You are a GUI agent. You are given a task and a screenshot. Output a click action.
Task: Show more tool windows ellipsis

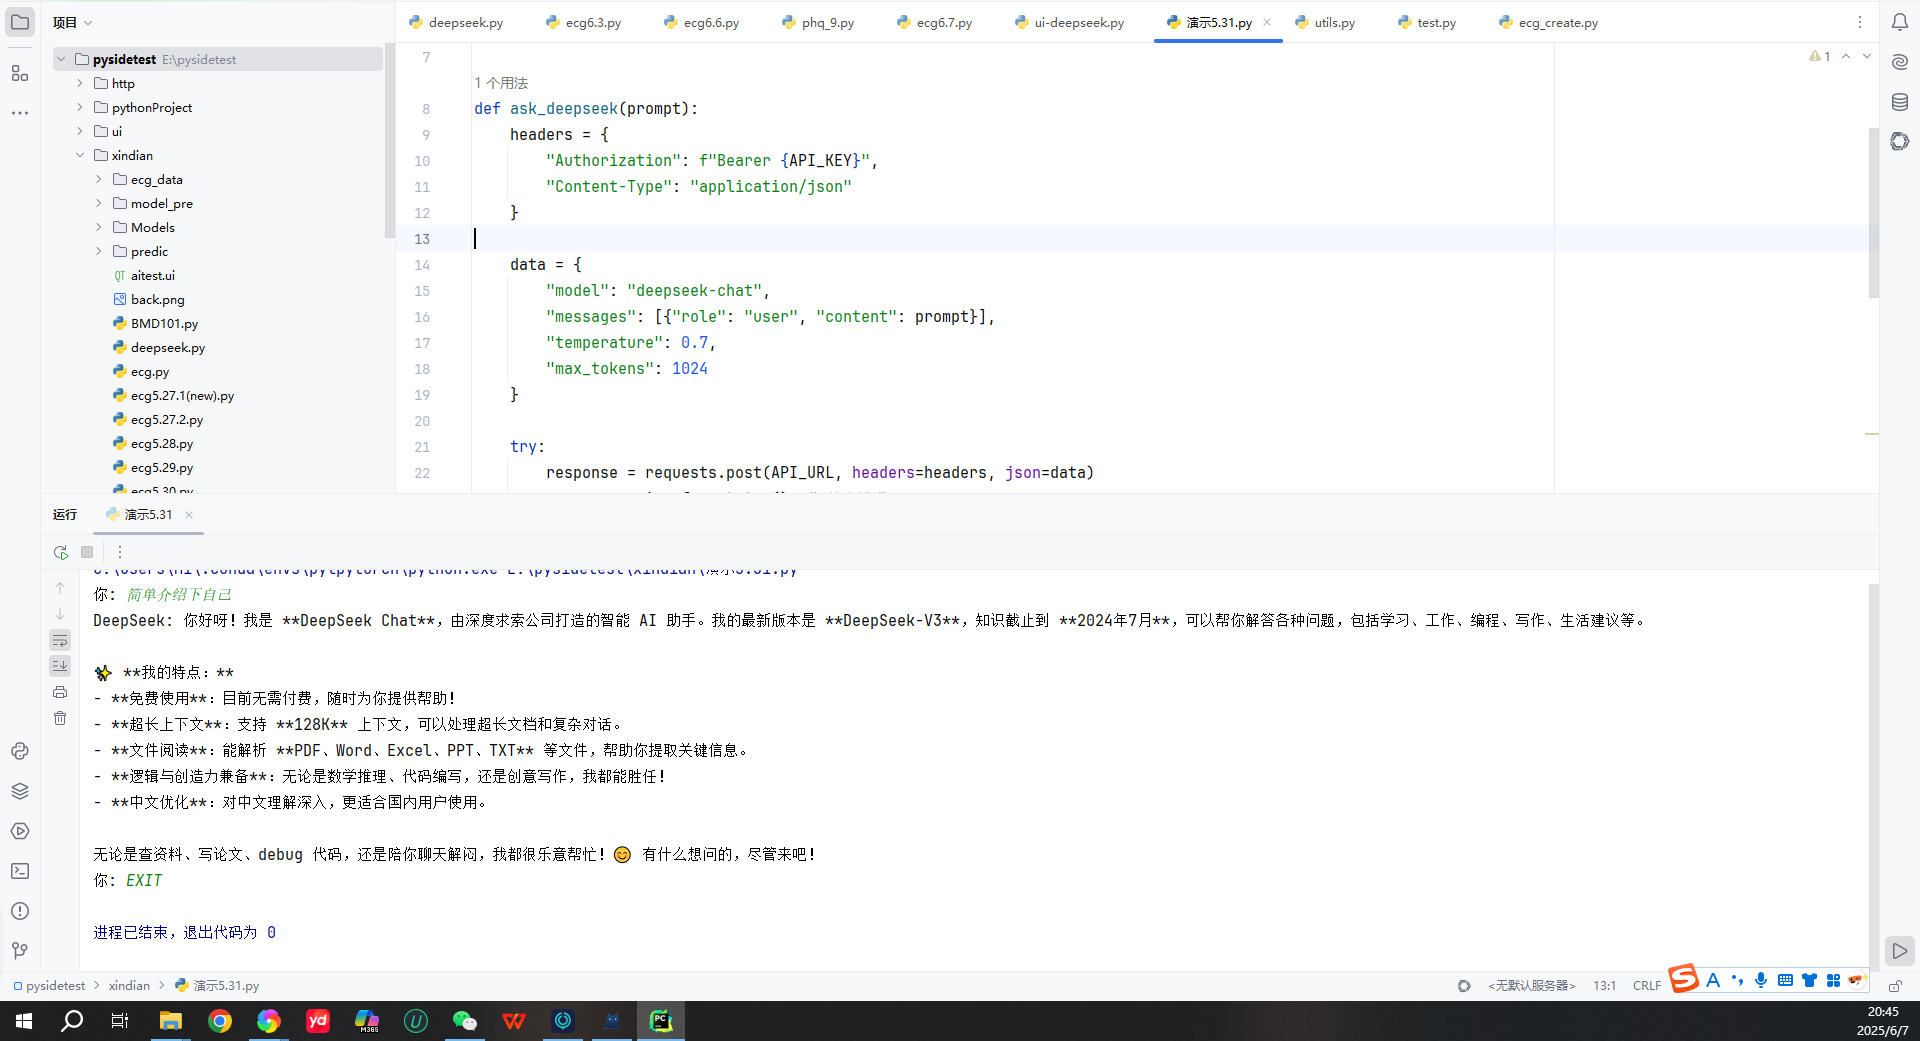pos(20,113)
